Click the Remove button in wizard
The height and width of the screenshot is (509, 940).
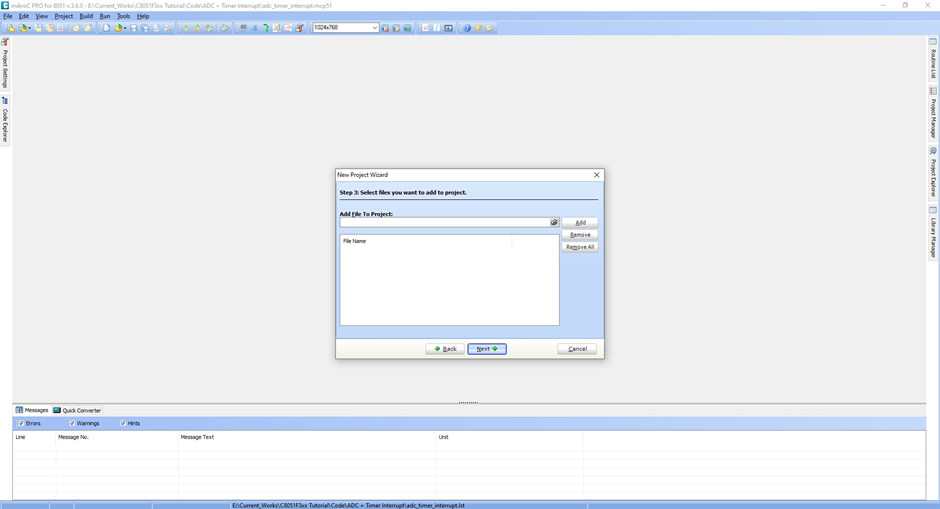click(x=580, y=235)
